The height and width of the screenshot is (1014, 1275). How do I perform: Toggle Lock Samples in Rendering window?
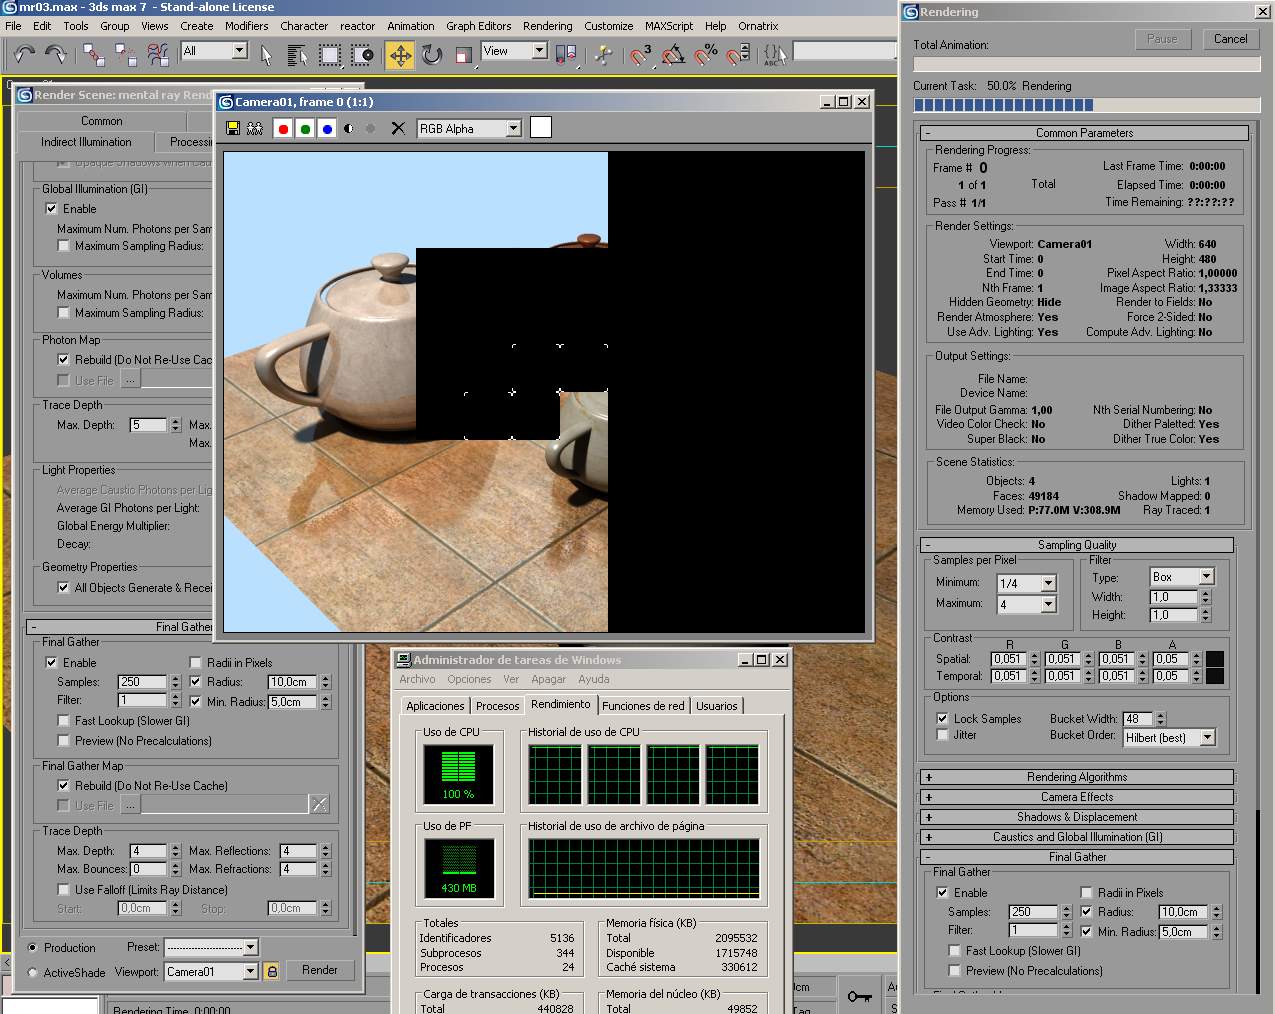[x=942, y=719]
